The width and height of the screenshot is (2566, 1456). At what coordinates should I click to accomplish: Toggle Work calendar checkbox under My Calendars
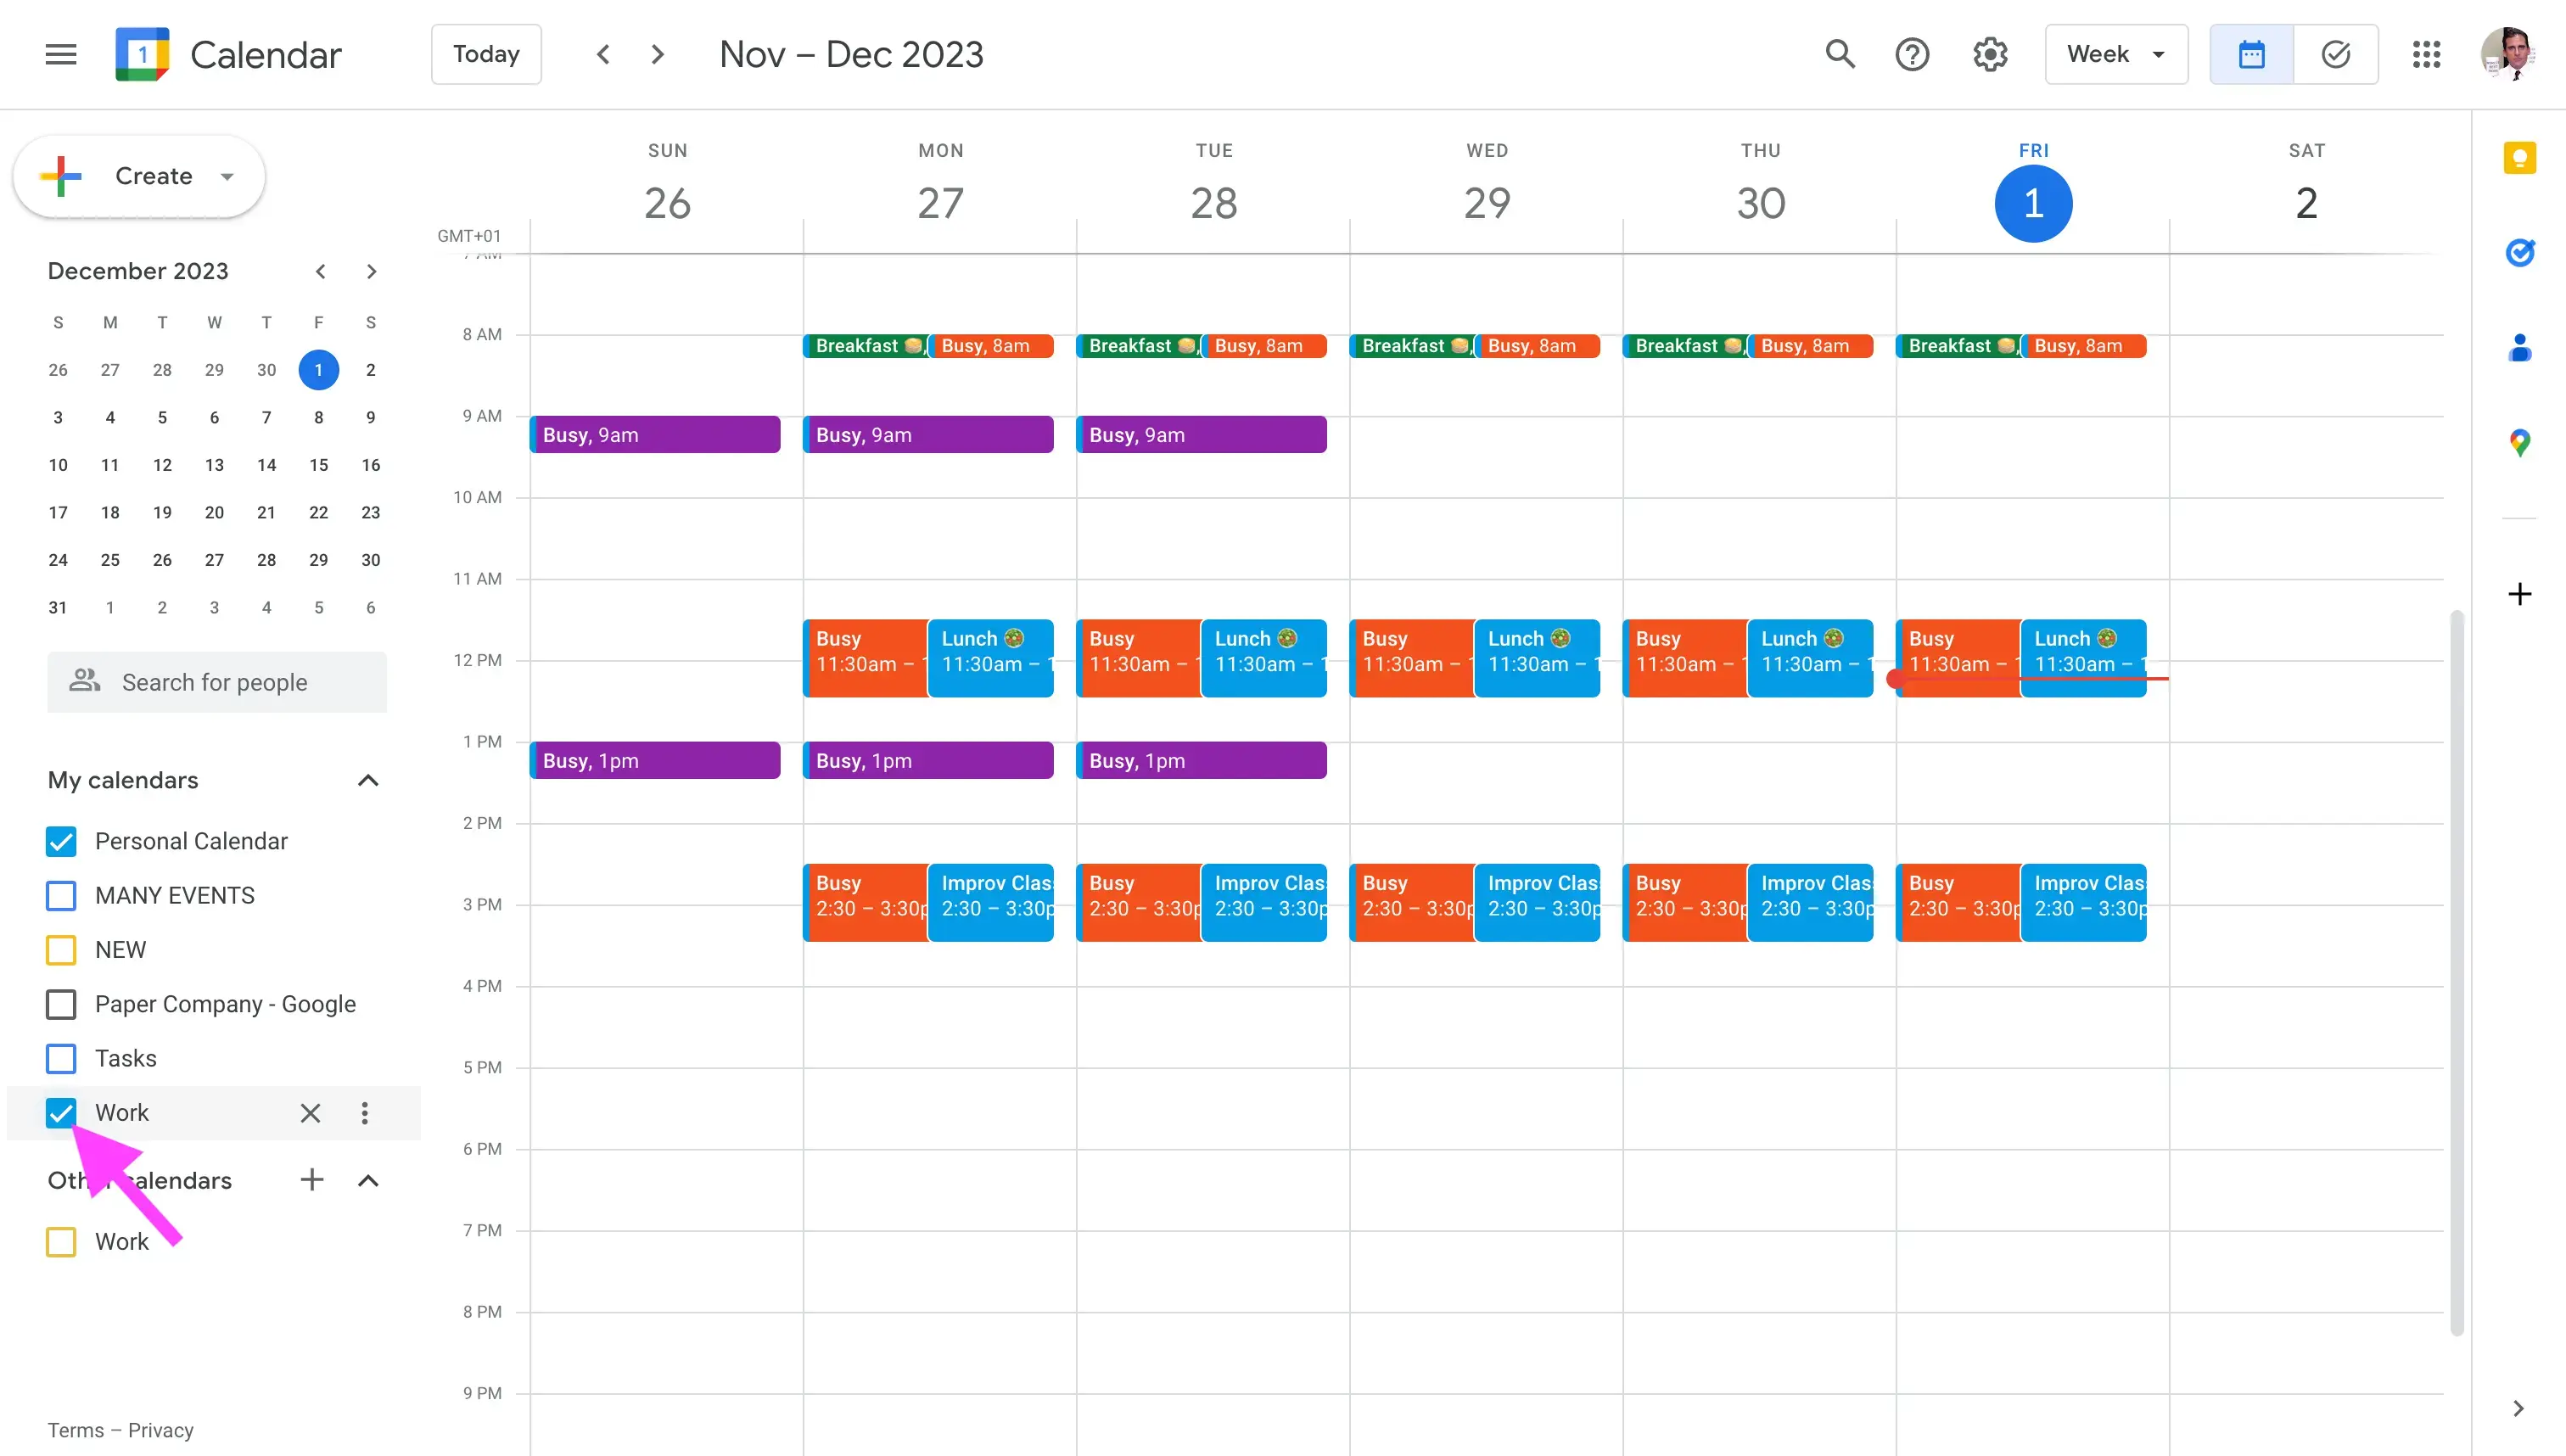point(62,1112)
